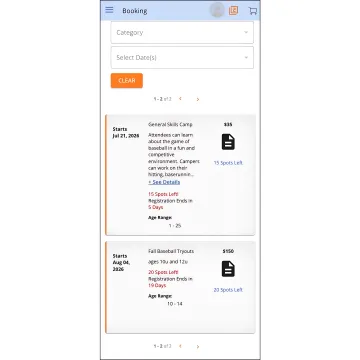
Task: Open the hamburger navigation menu
Action: coord(109,10)
